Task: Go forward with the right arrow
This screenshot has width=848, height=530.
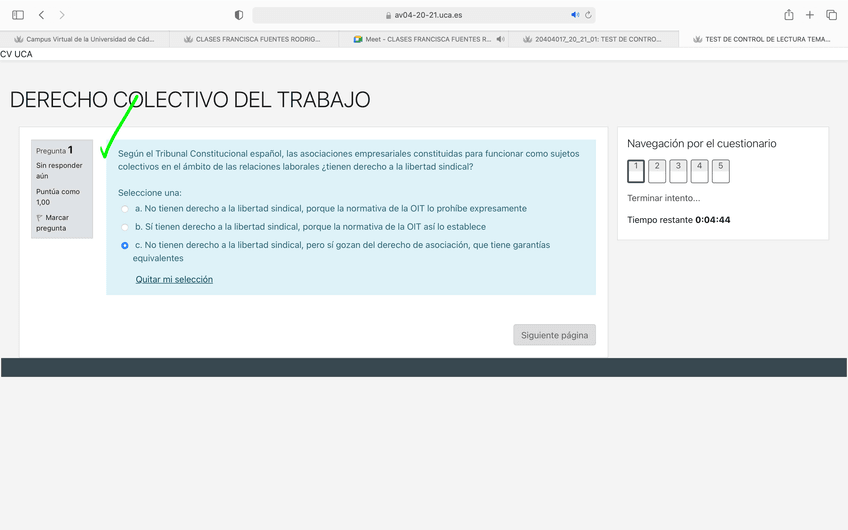Action: pos(62,15)
